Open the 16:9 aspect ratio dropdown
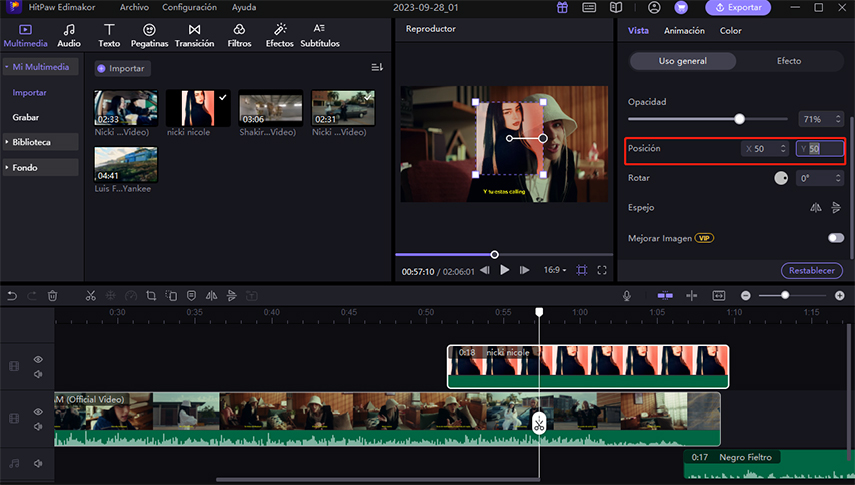 (x=555, y=270)
